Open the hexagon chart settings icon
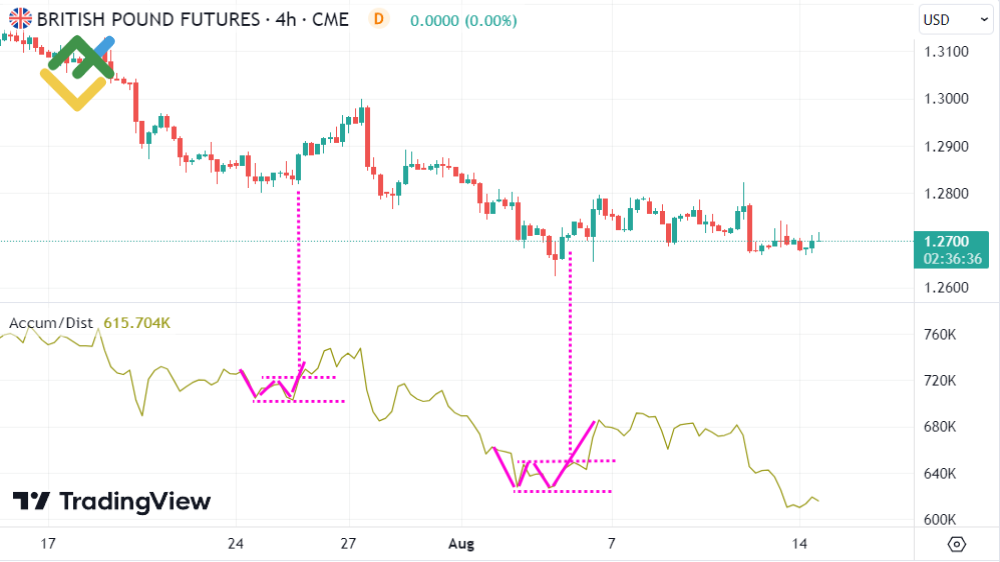 coord(957,544)
